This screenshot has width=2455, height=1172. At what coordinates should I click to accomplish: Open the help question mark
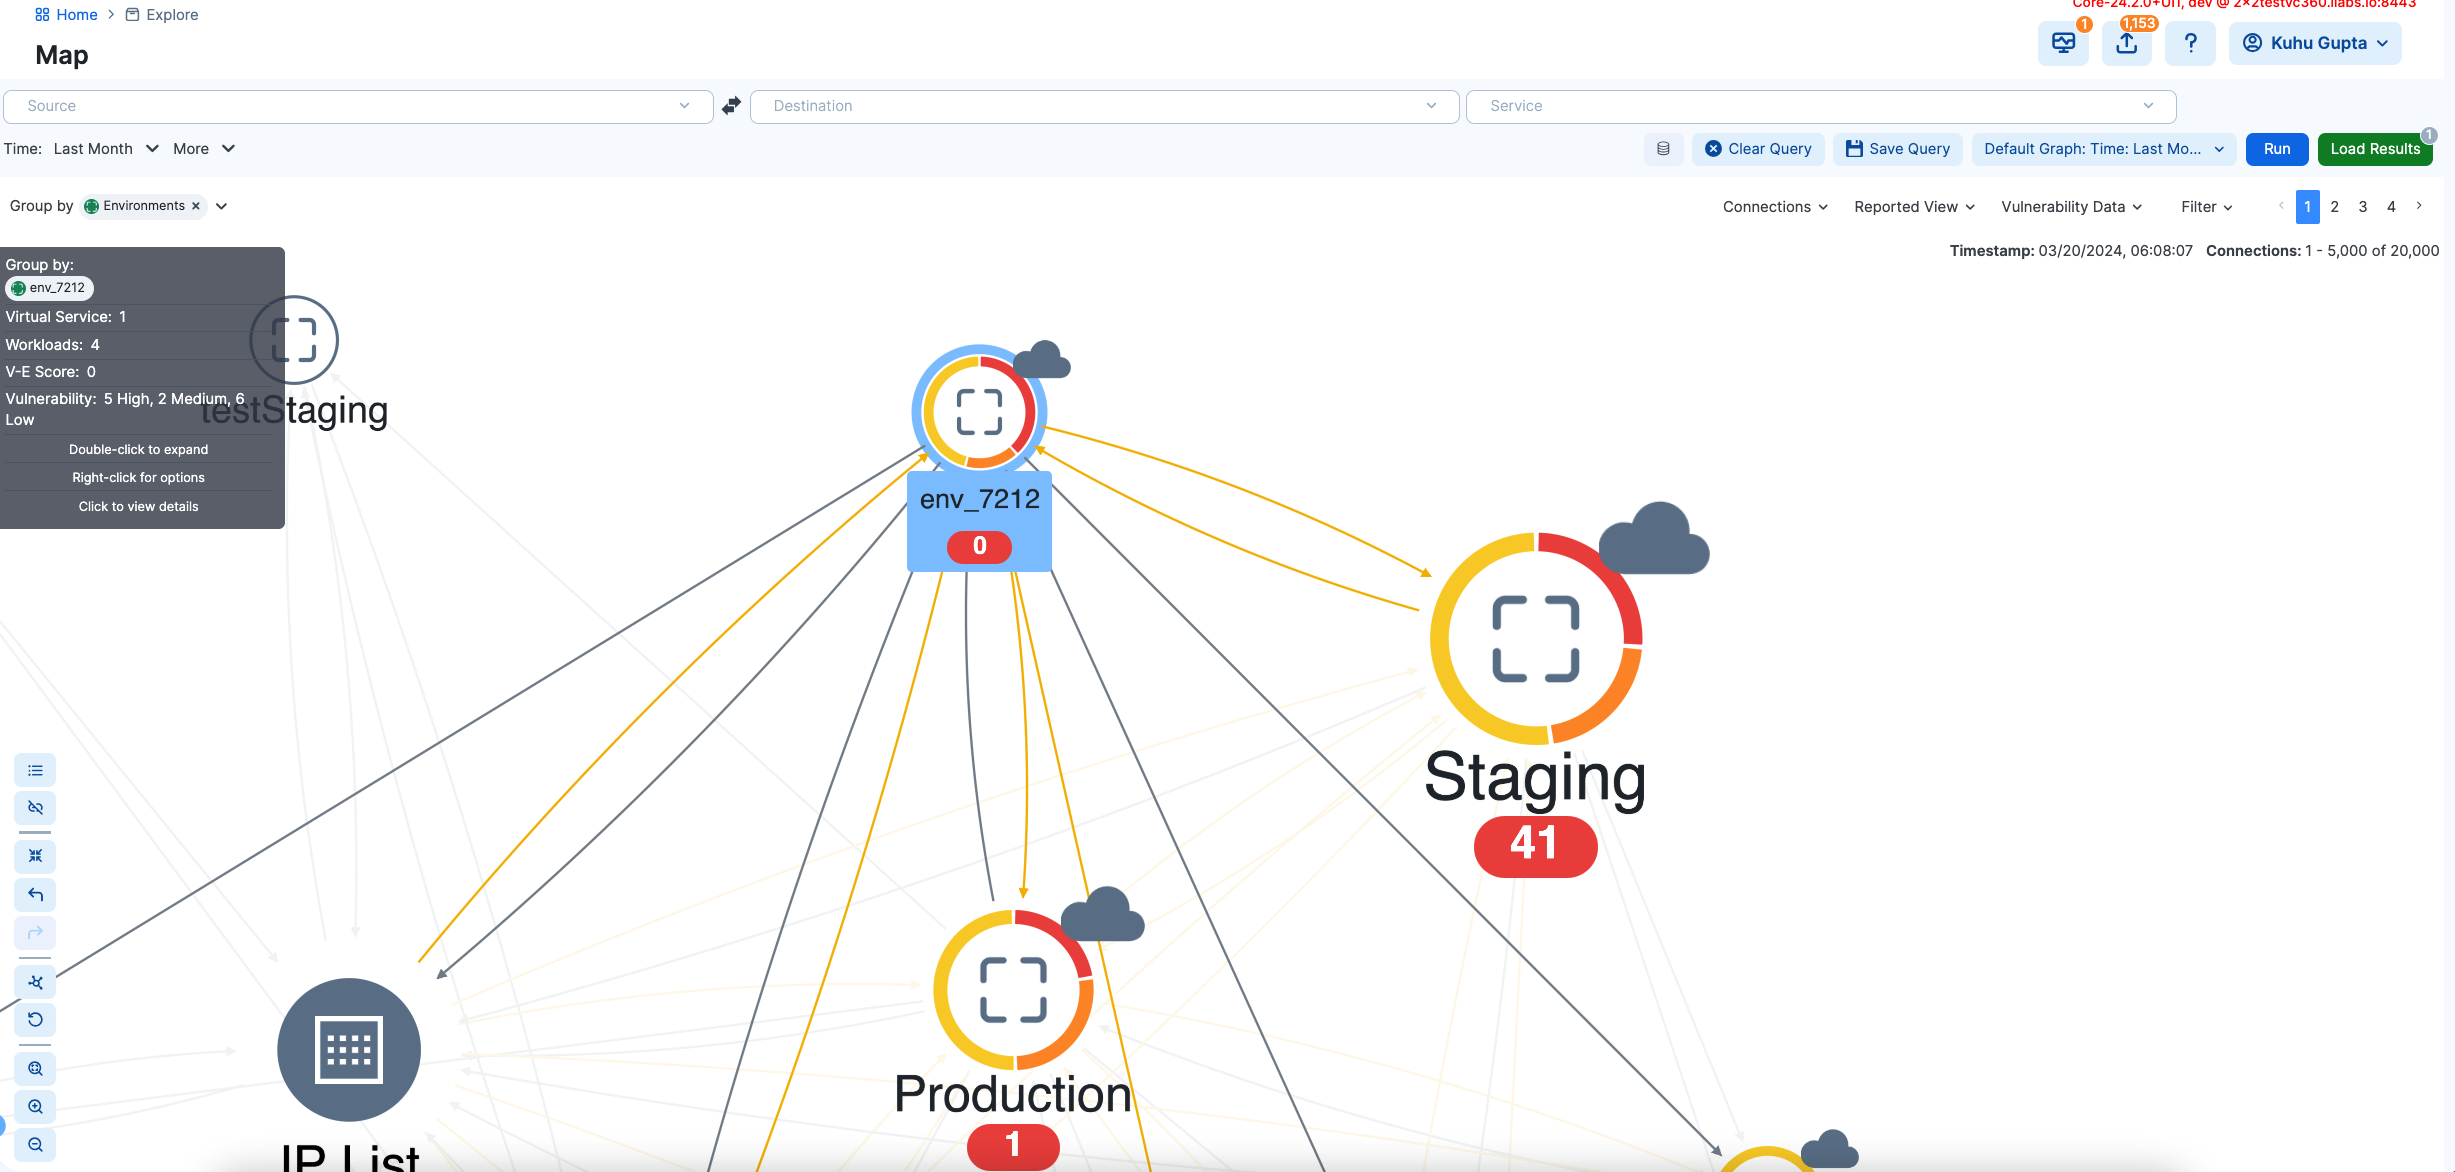(2191, 43)
